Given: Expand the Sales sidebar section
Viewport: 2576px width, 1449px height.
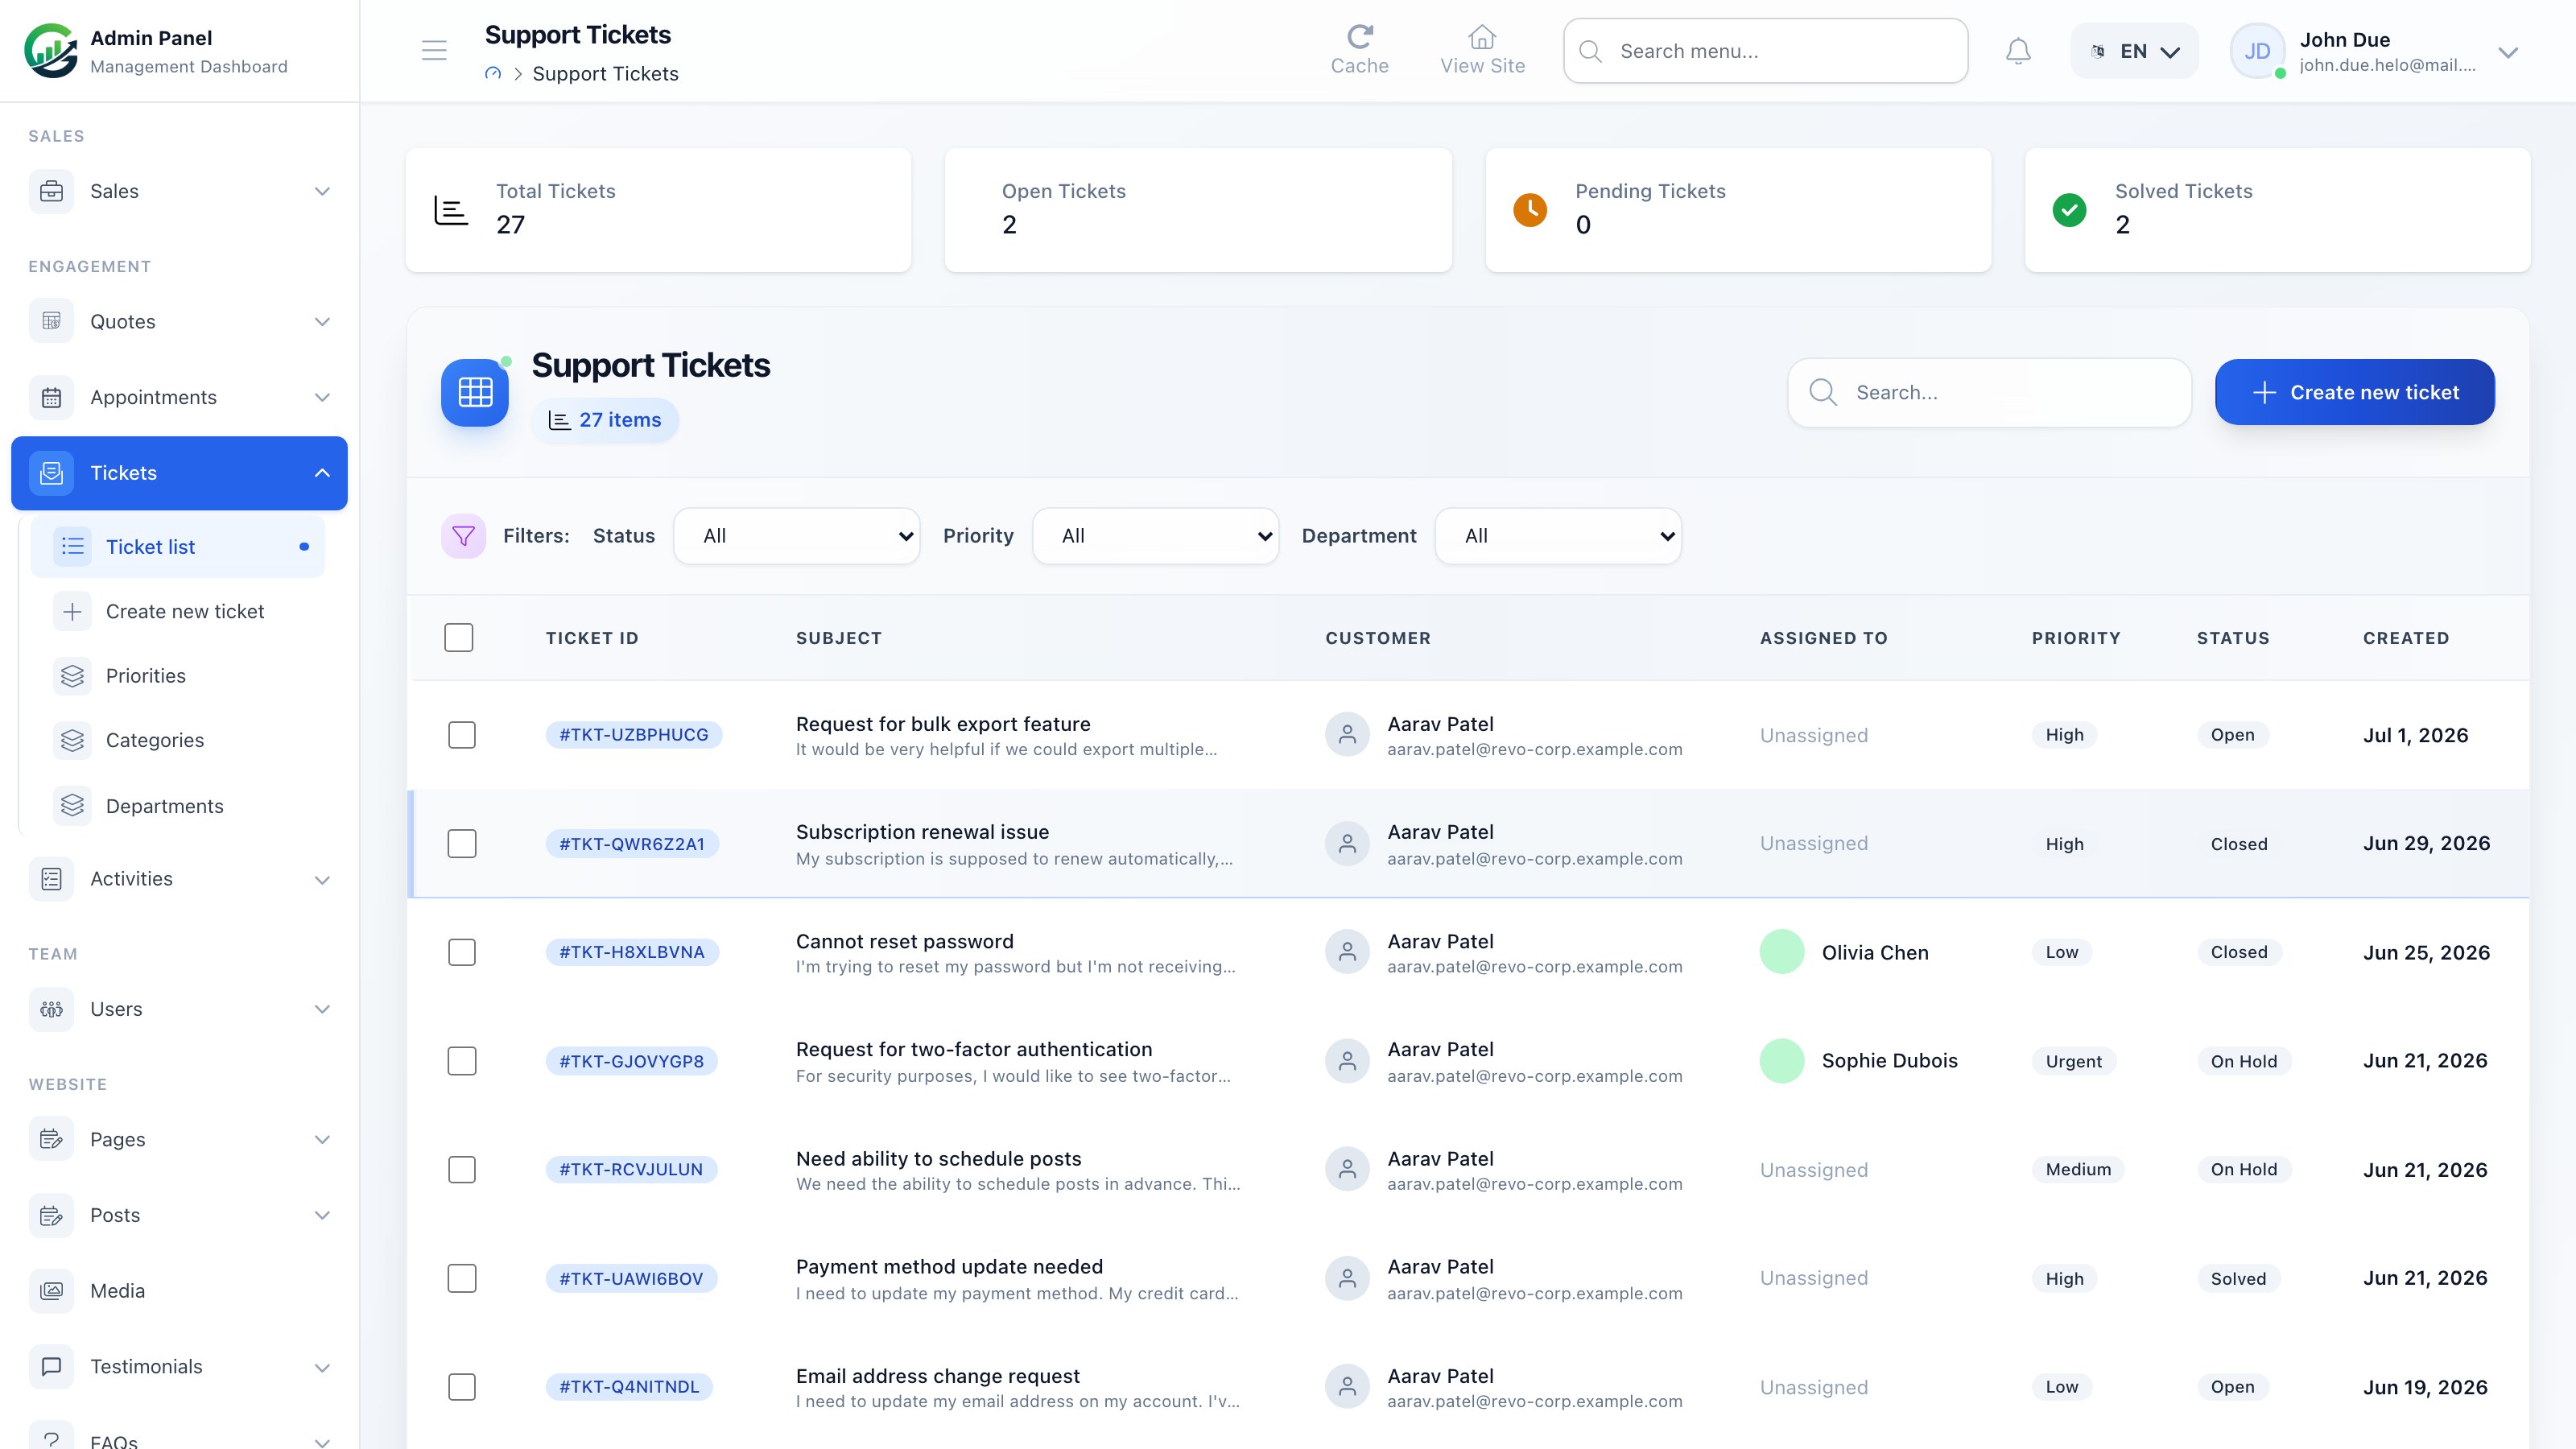Looking at the screenshot, I should (322, 191).
